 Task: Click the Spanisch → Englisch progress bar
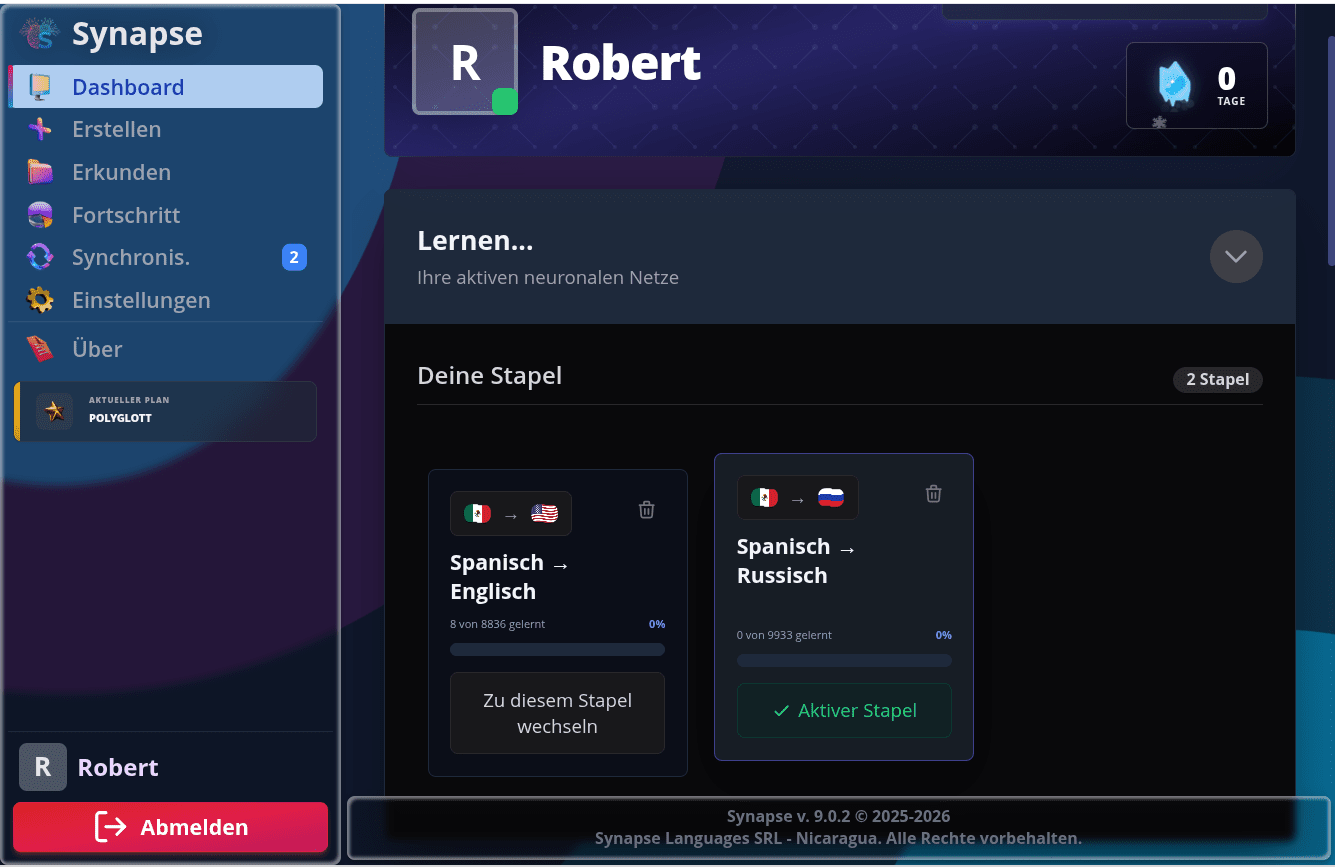[x=557, y=650]
